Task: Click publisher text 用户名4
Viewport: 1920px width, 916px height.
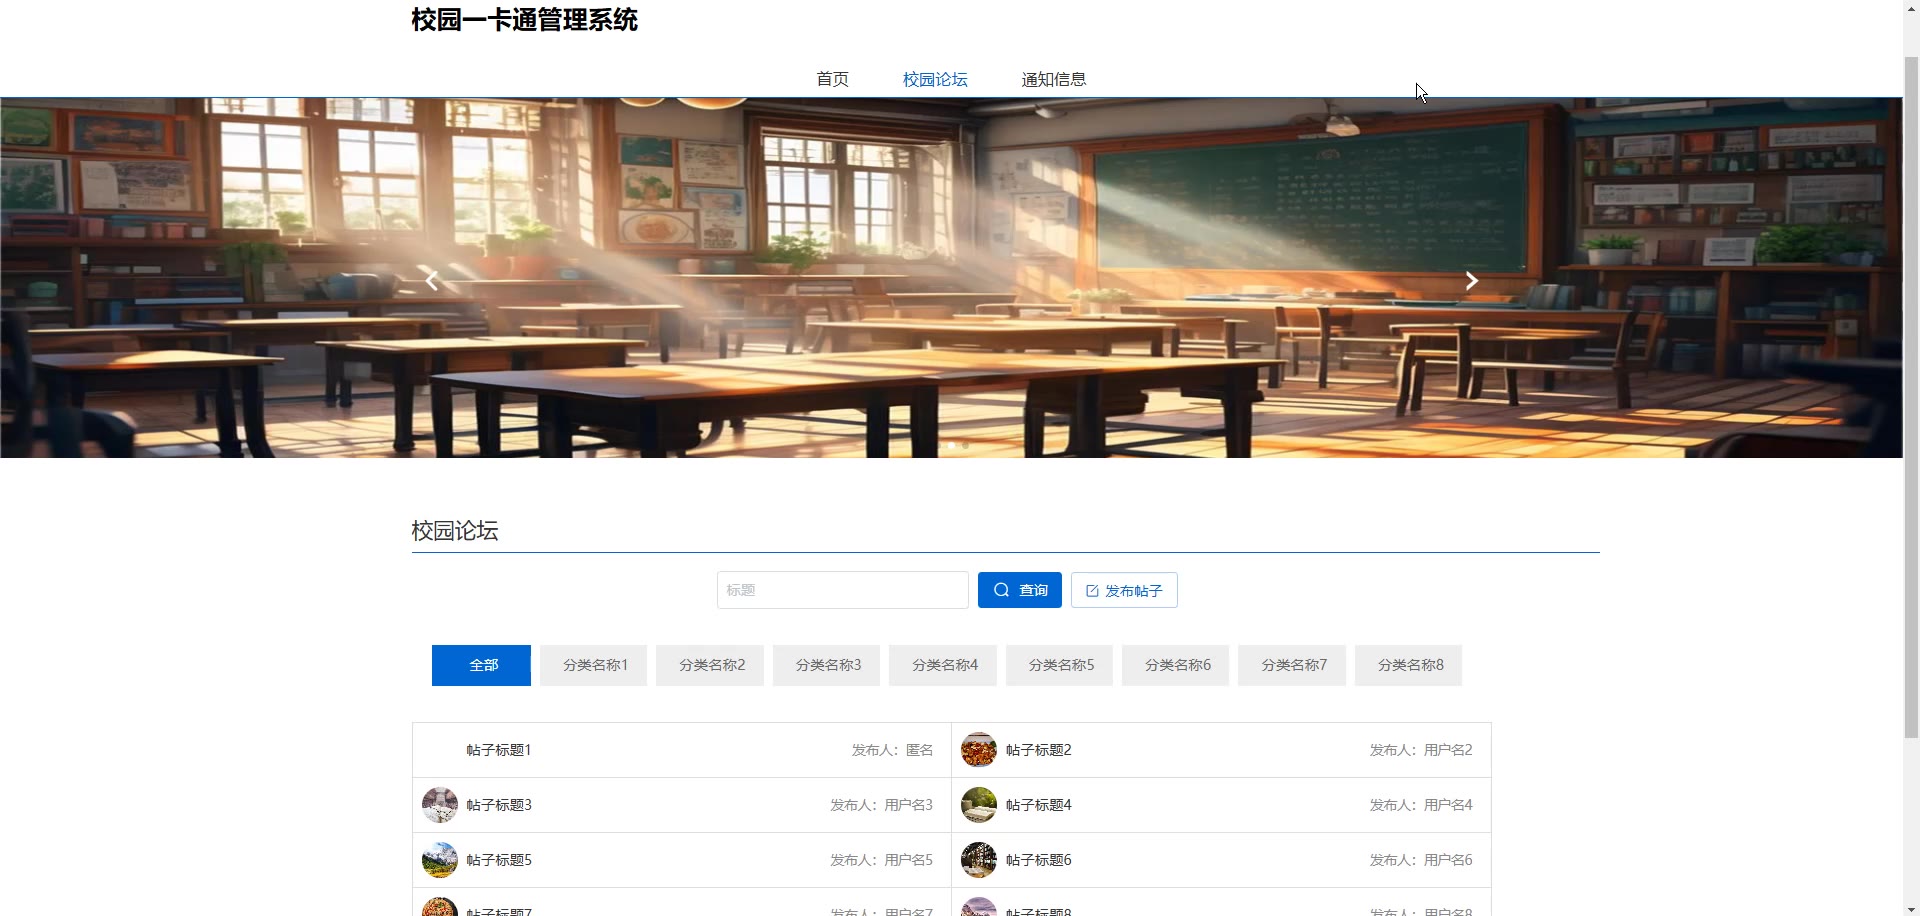Action: click(x=1448, y=805)
